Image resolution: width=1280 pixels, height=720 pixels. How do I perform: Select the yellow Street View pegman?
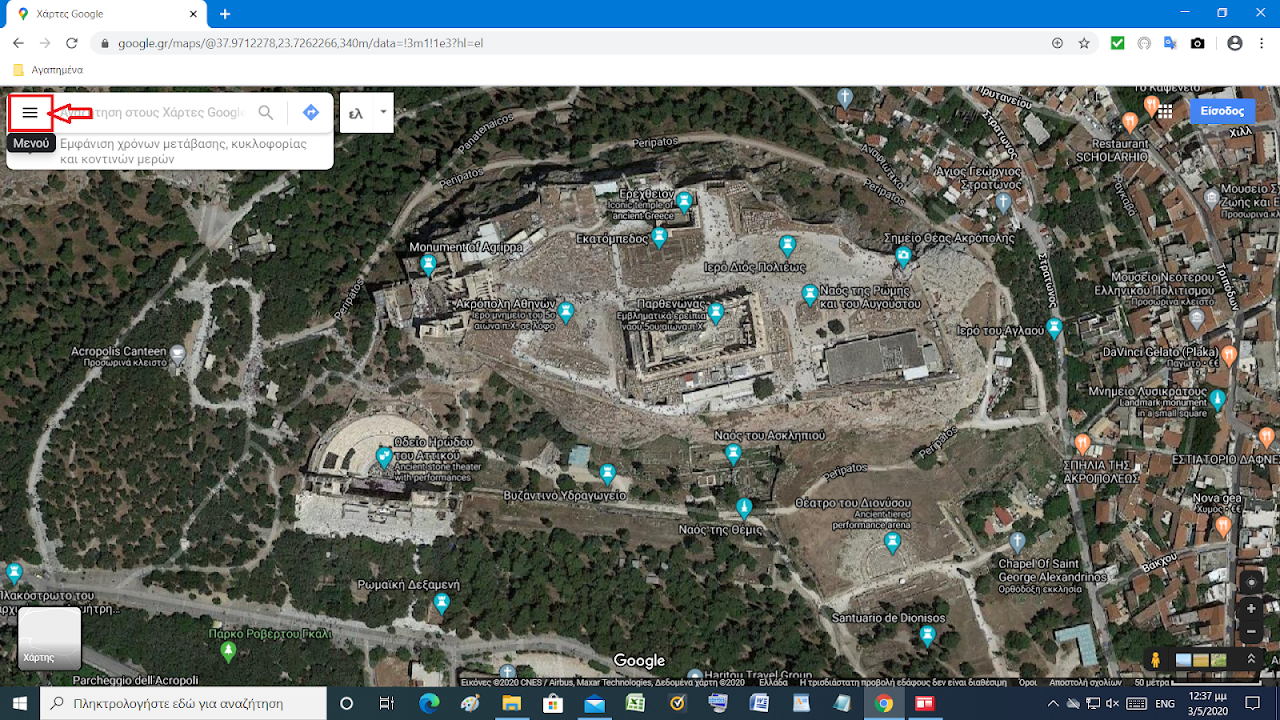1156,660
